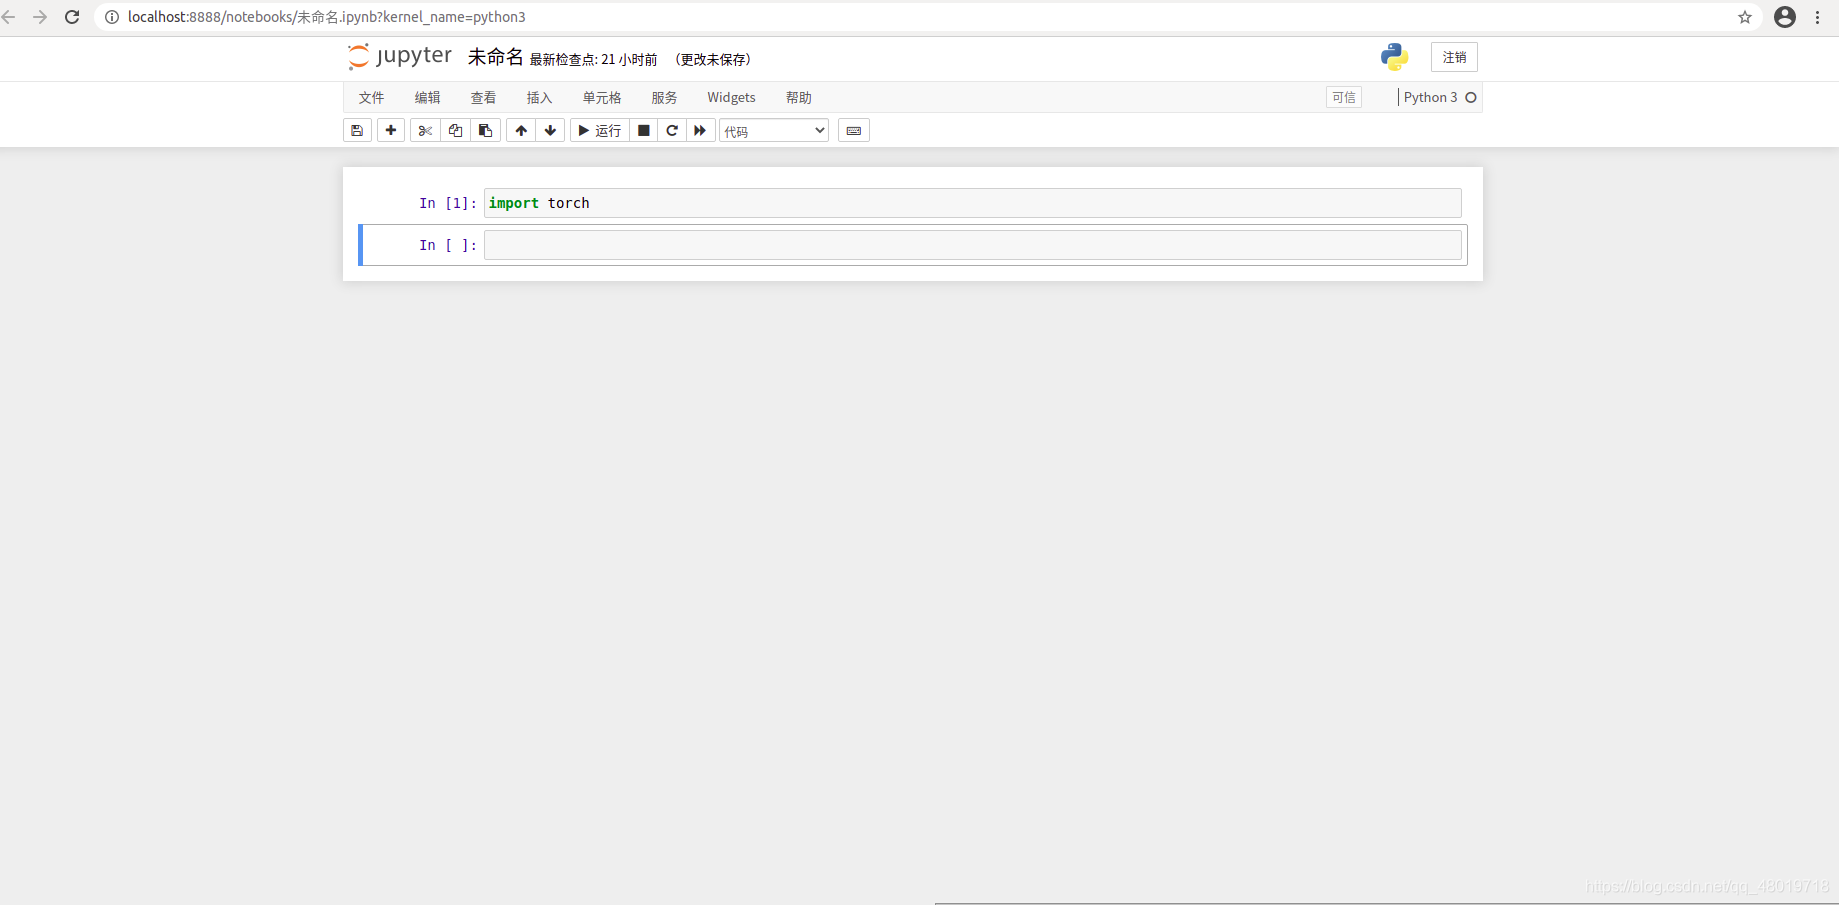
Task: Click the kernel idle status circle
Action: (1471, 97)
